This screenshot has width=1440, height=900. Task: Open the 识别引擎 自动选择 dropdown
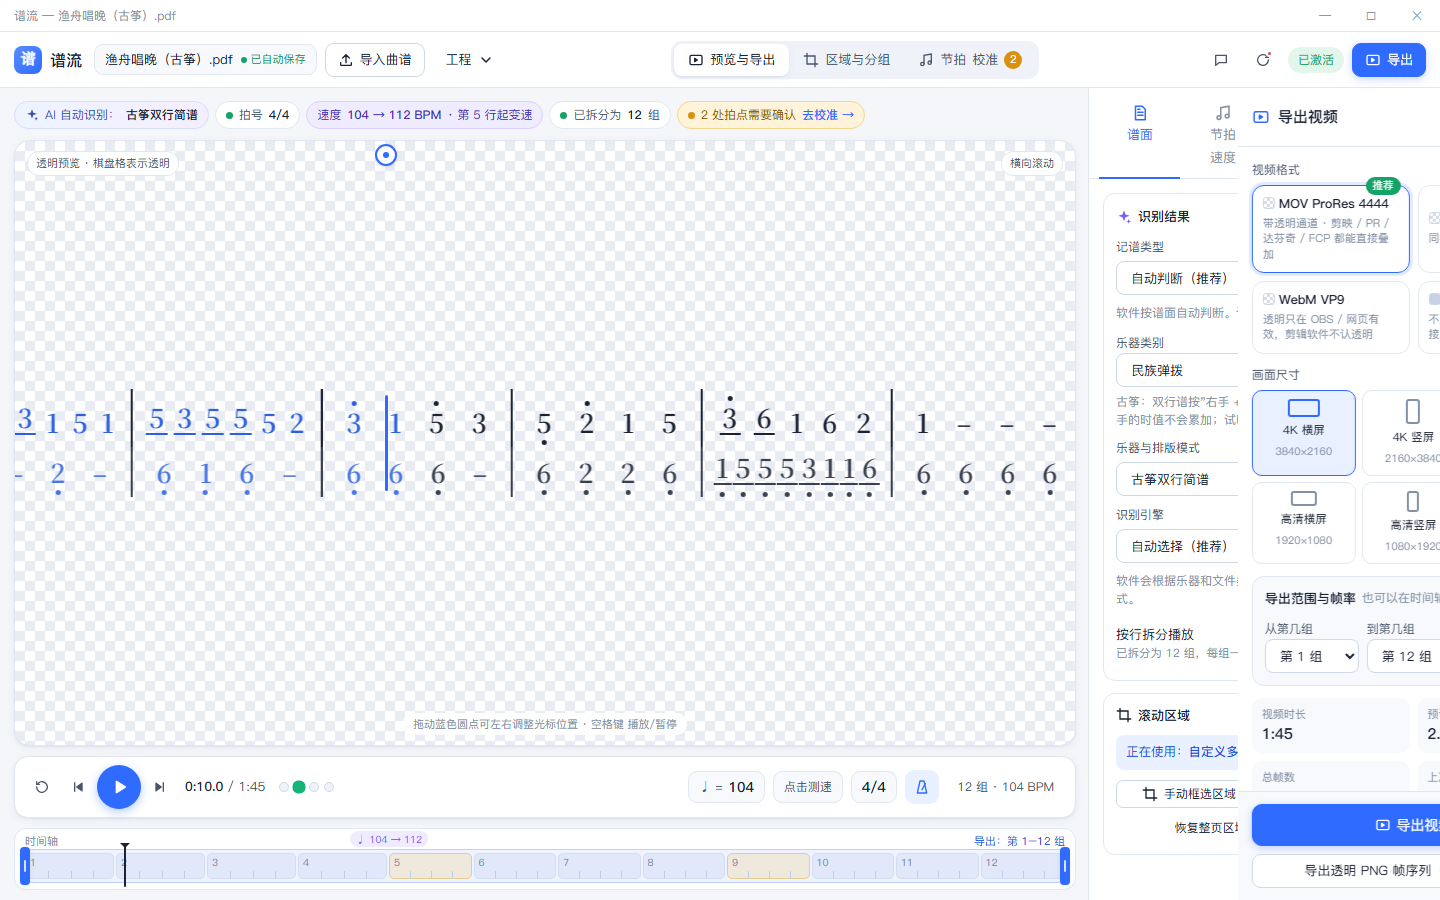(1178, 547)
